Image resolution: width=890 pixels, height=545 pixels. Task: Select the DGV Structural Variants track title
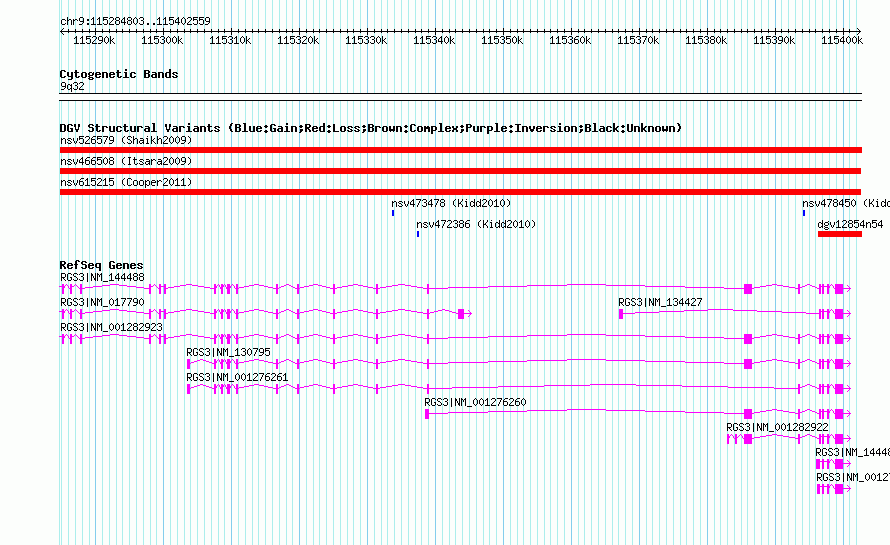pos(370,128)
